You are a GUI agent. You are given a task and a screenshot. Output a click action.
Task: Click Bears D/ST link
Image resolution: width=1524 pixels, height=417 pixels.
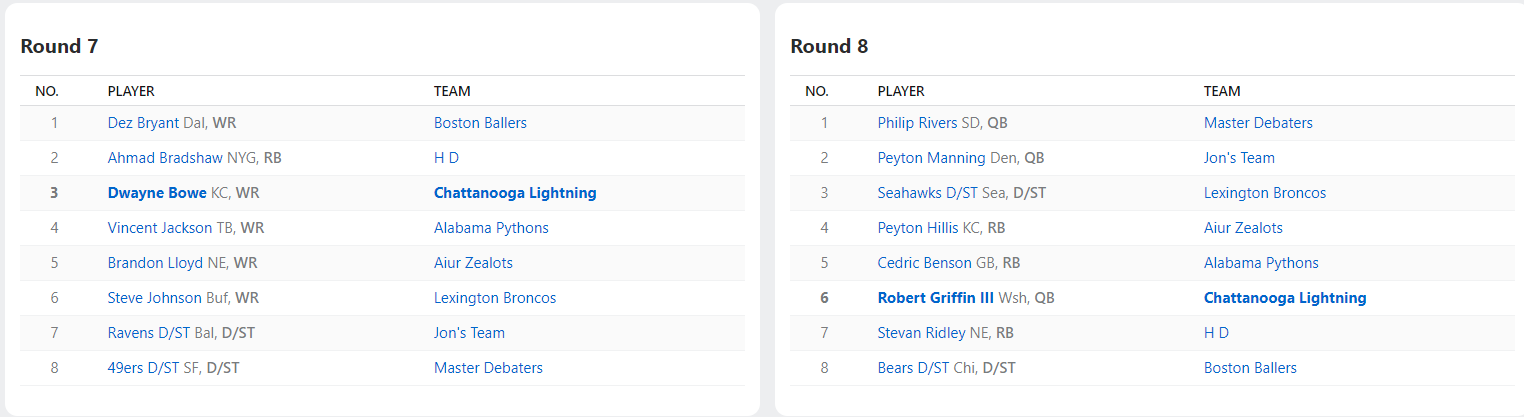click(913, 368)
